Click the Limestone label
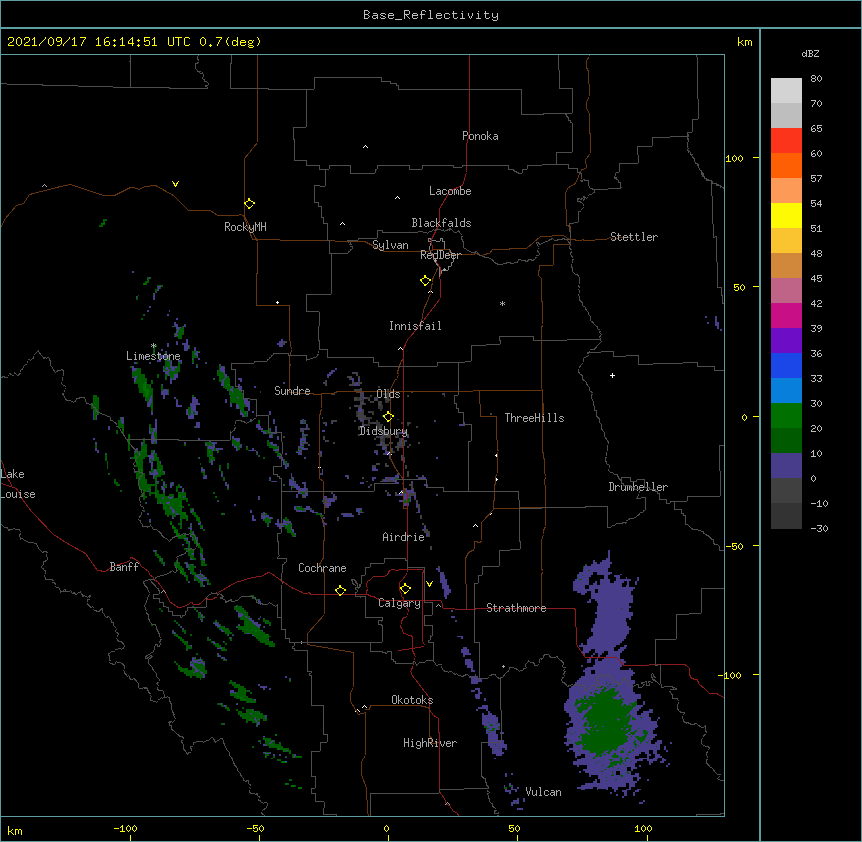 153,356
